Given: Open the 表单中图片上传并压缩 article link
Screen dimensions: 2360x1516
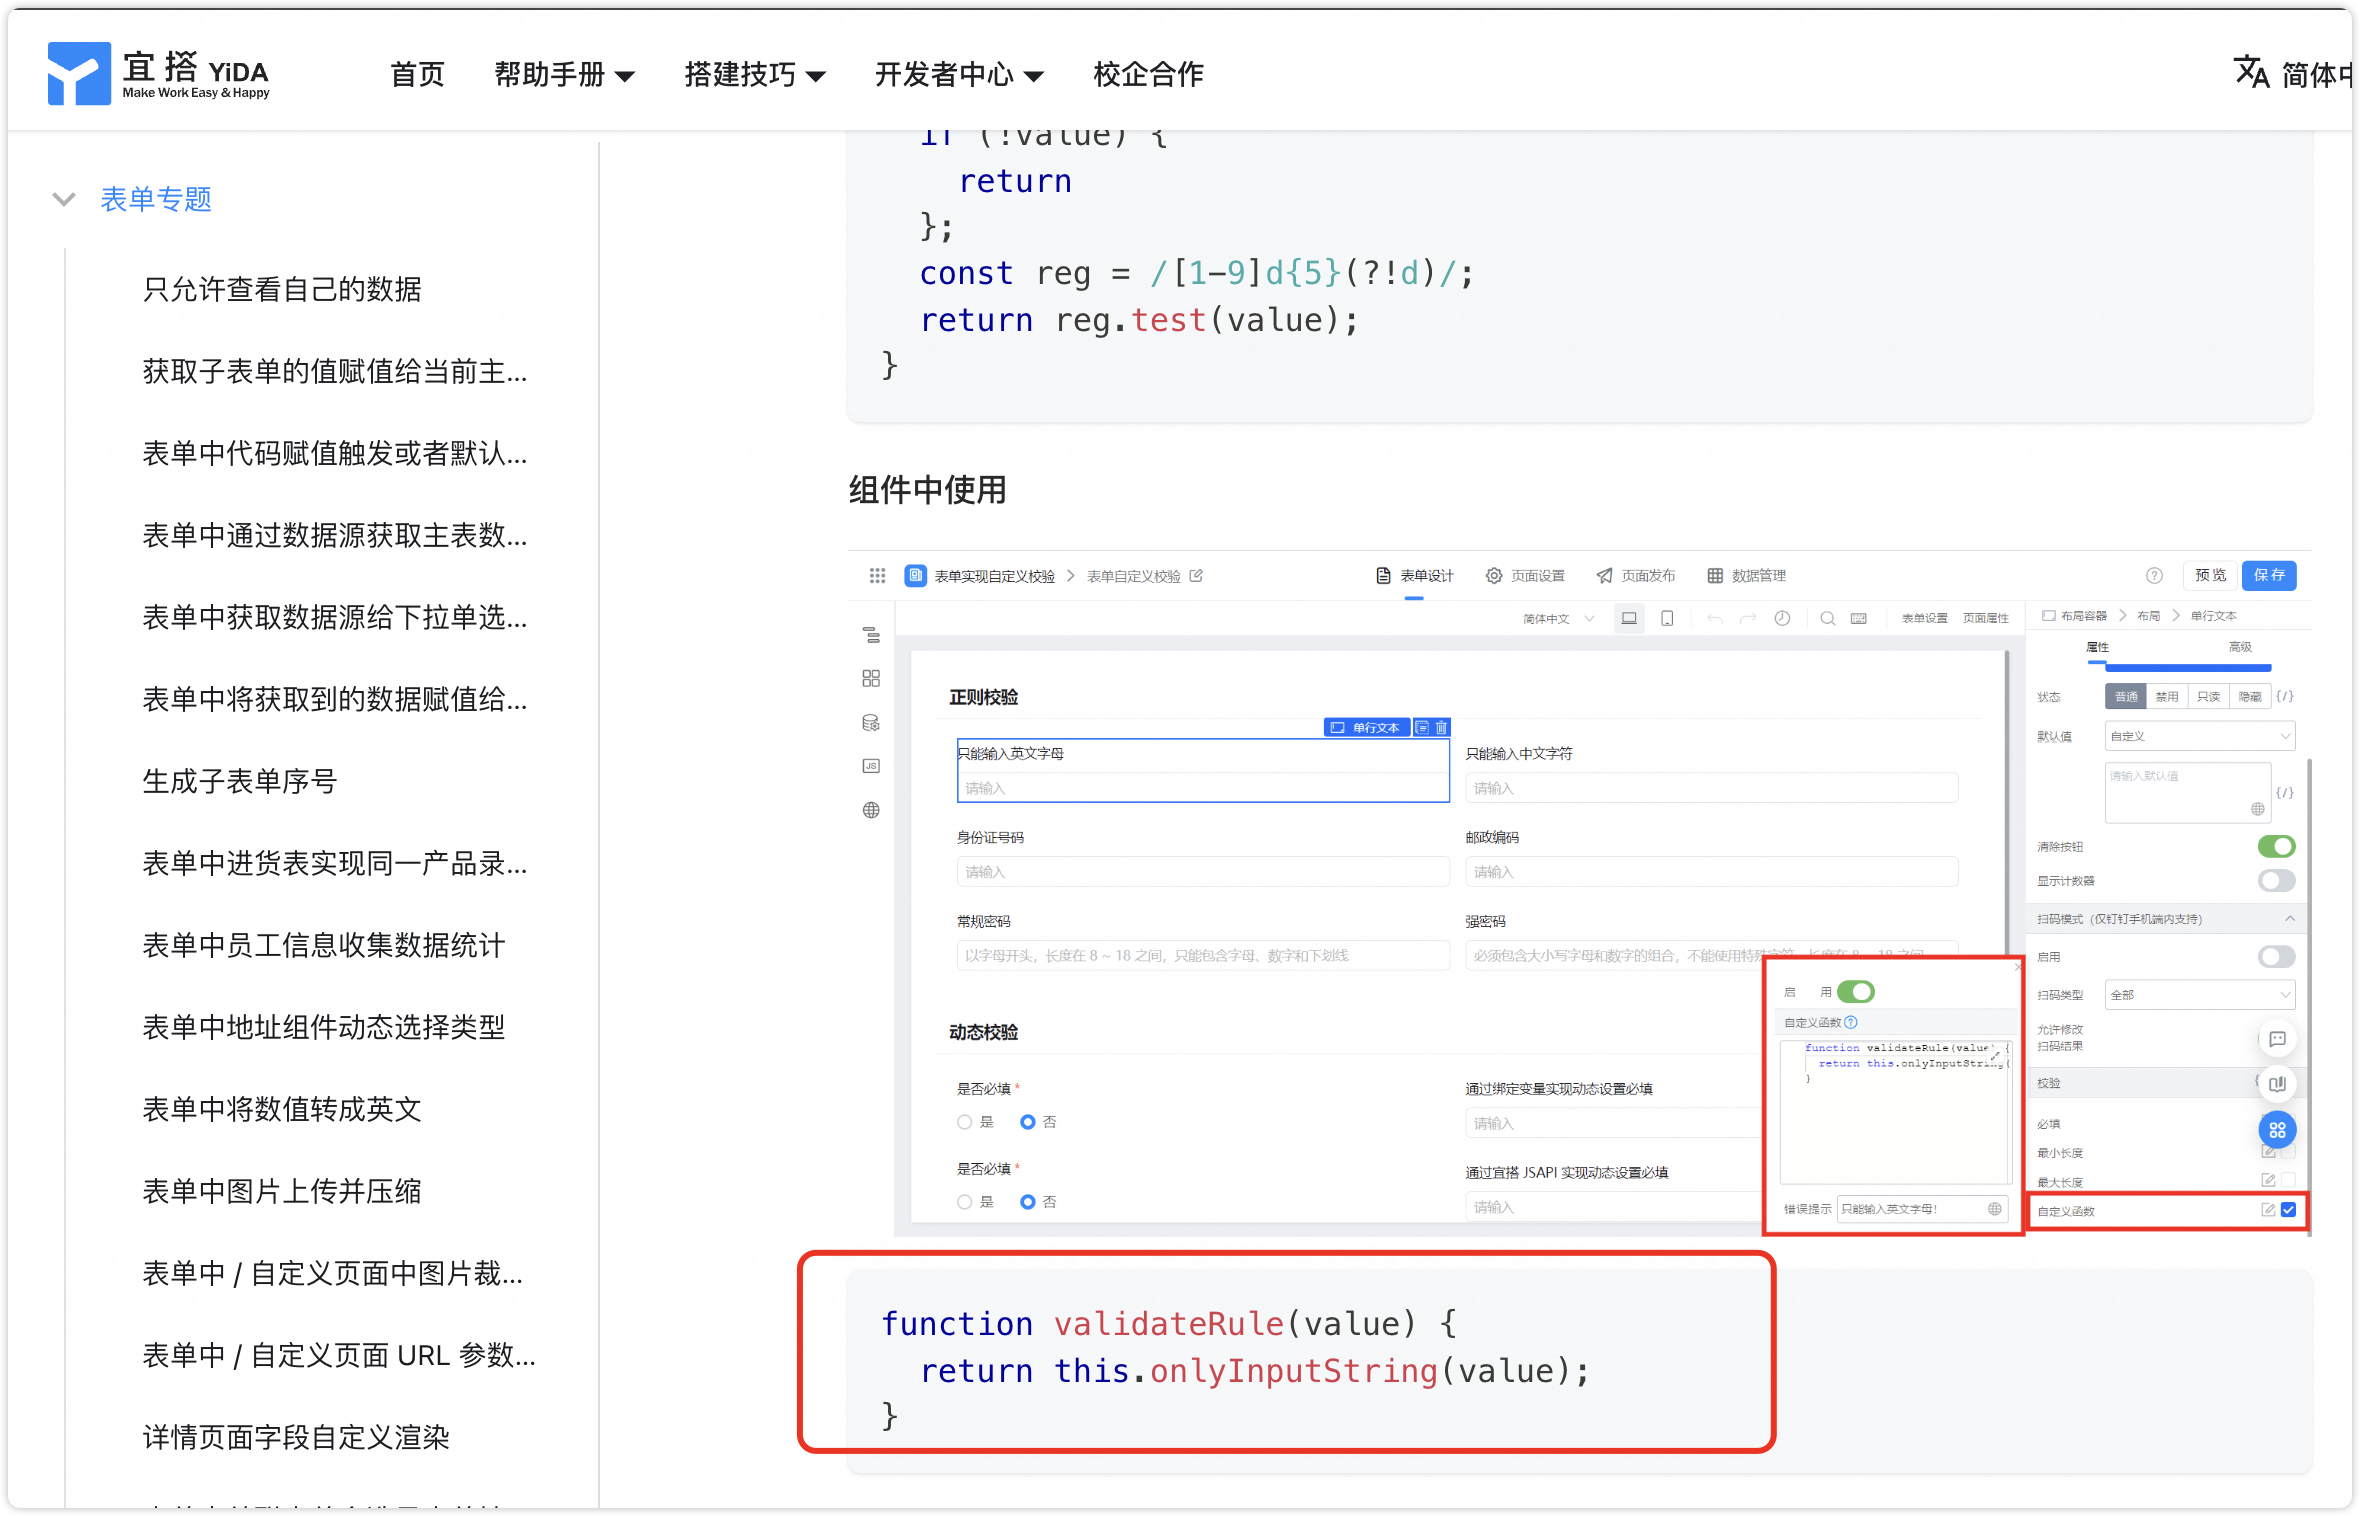Looking at the screenshot, I should coord(282,1191).
